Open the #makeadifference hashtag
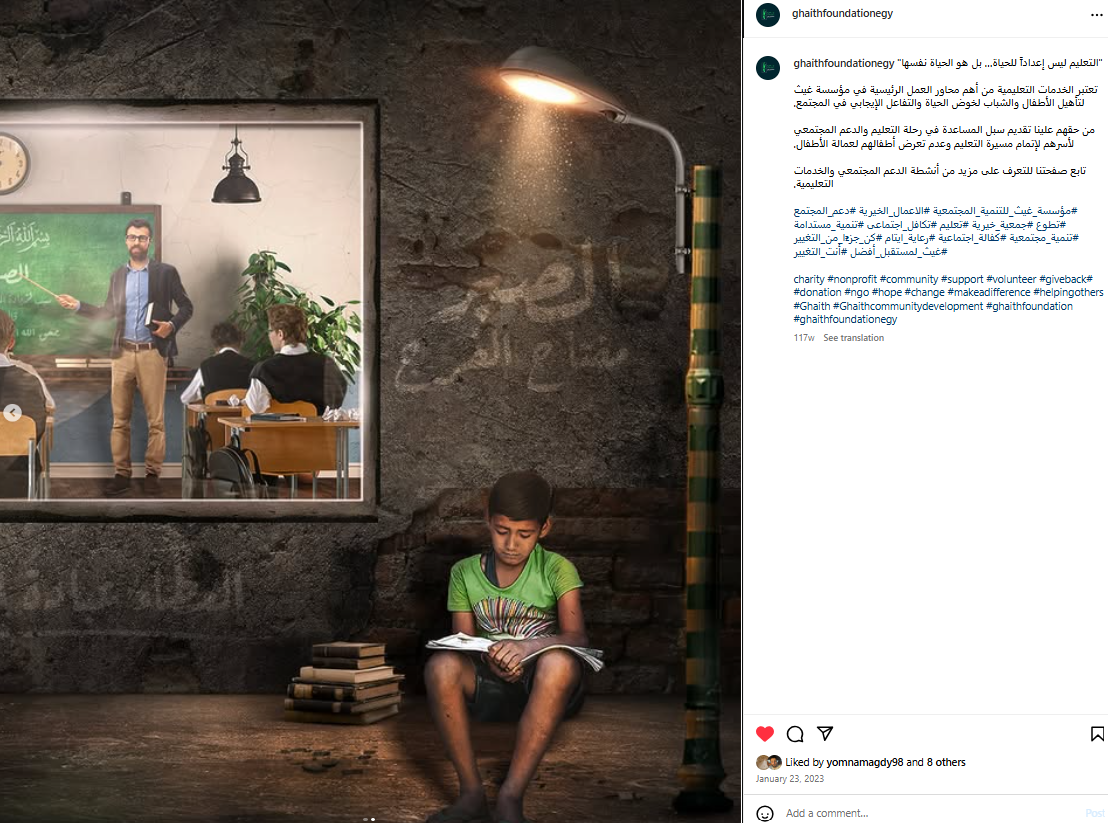This screenshot has width=1108, height=823. (x=989, y=292)
